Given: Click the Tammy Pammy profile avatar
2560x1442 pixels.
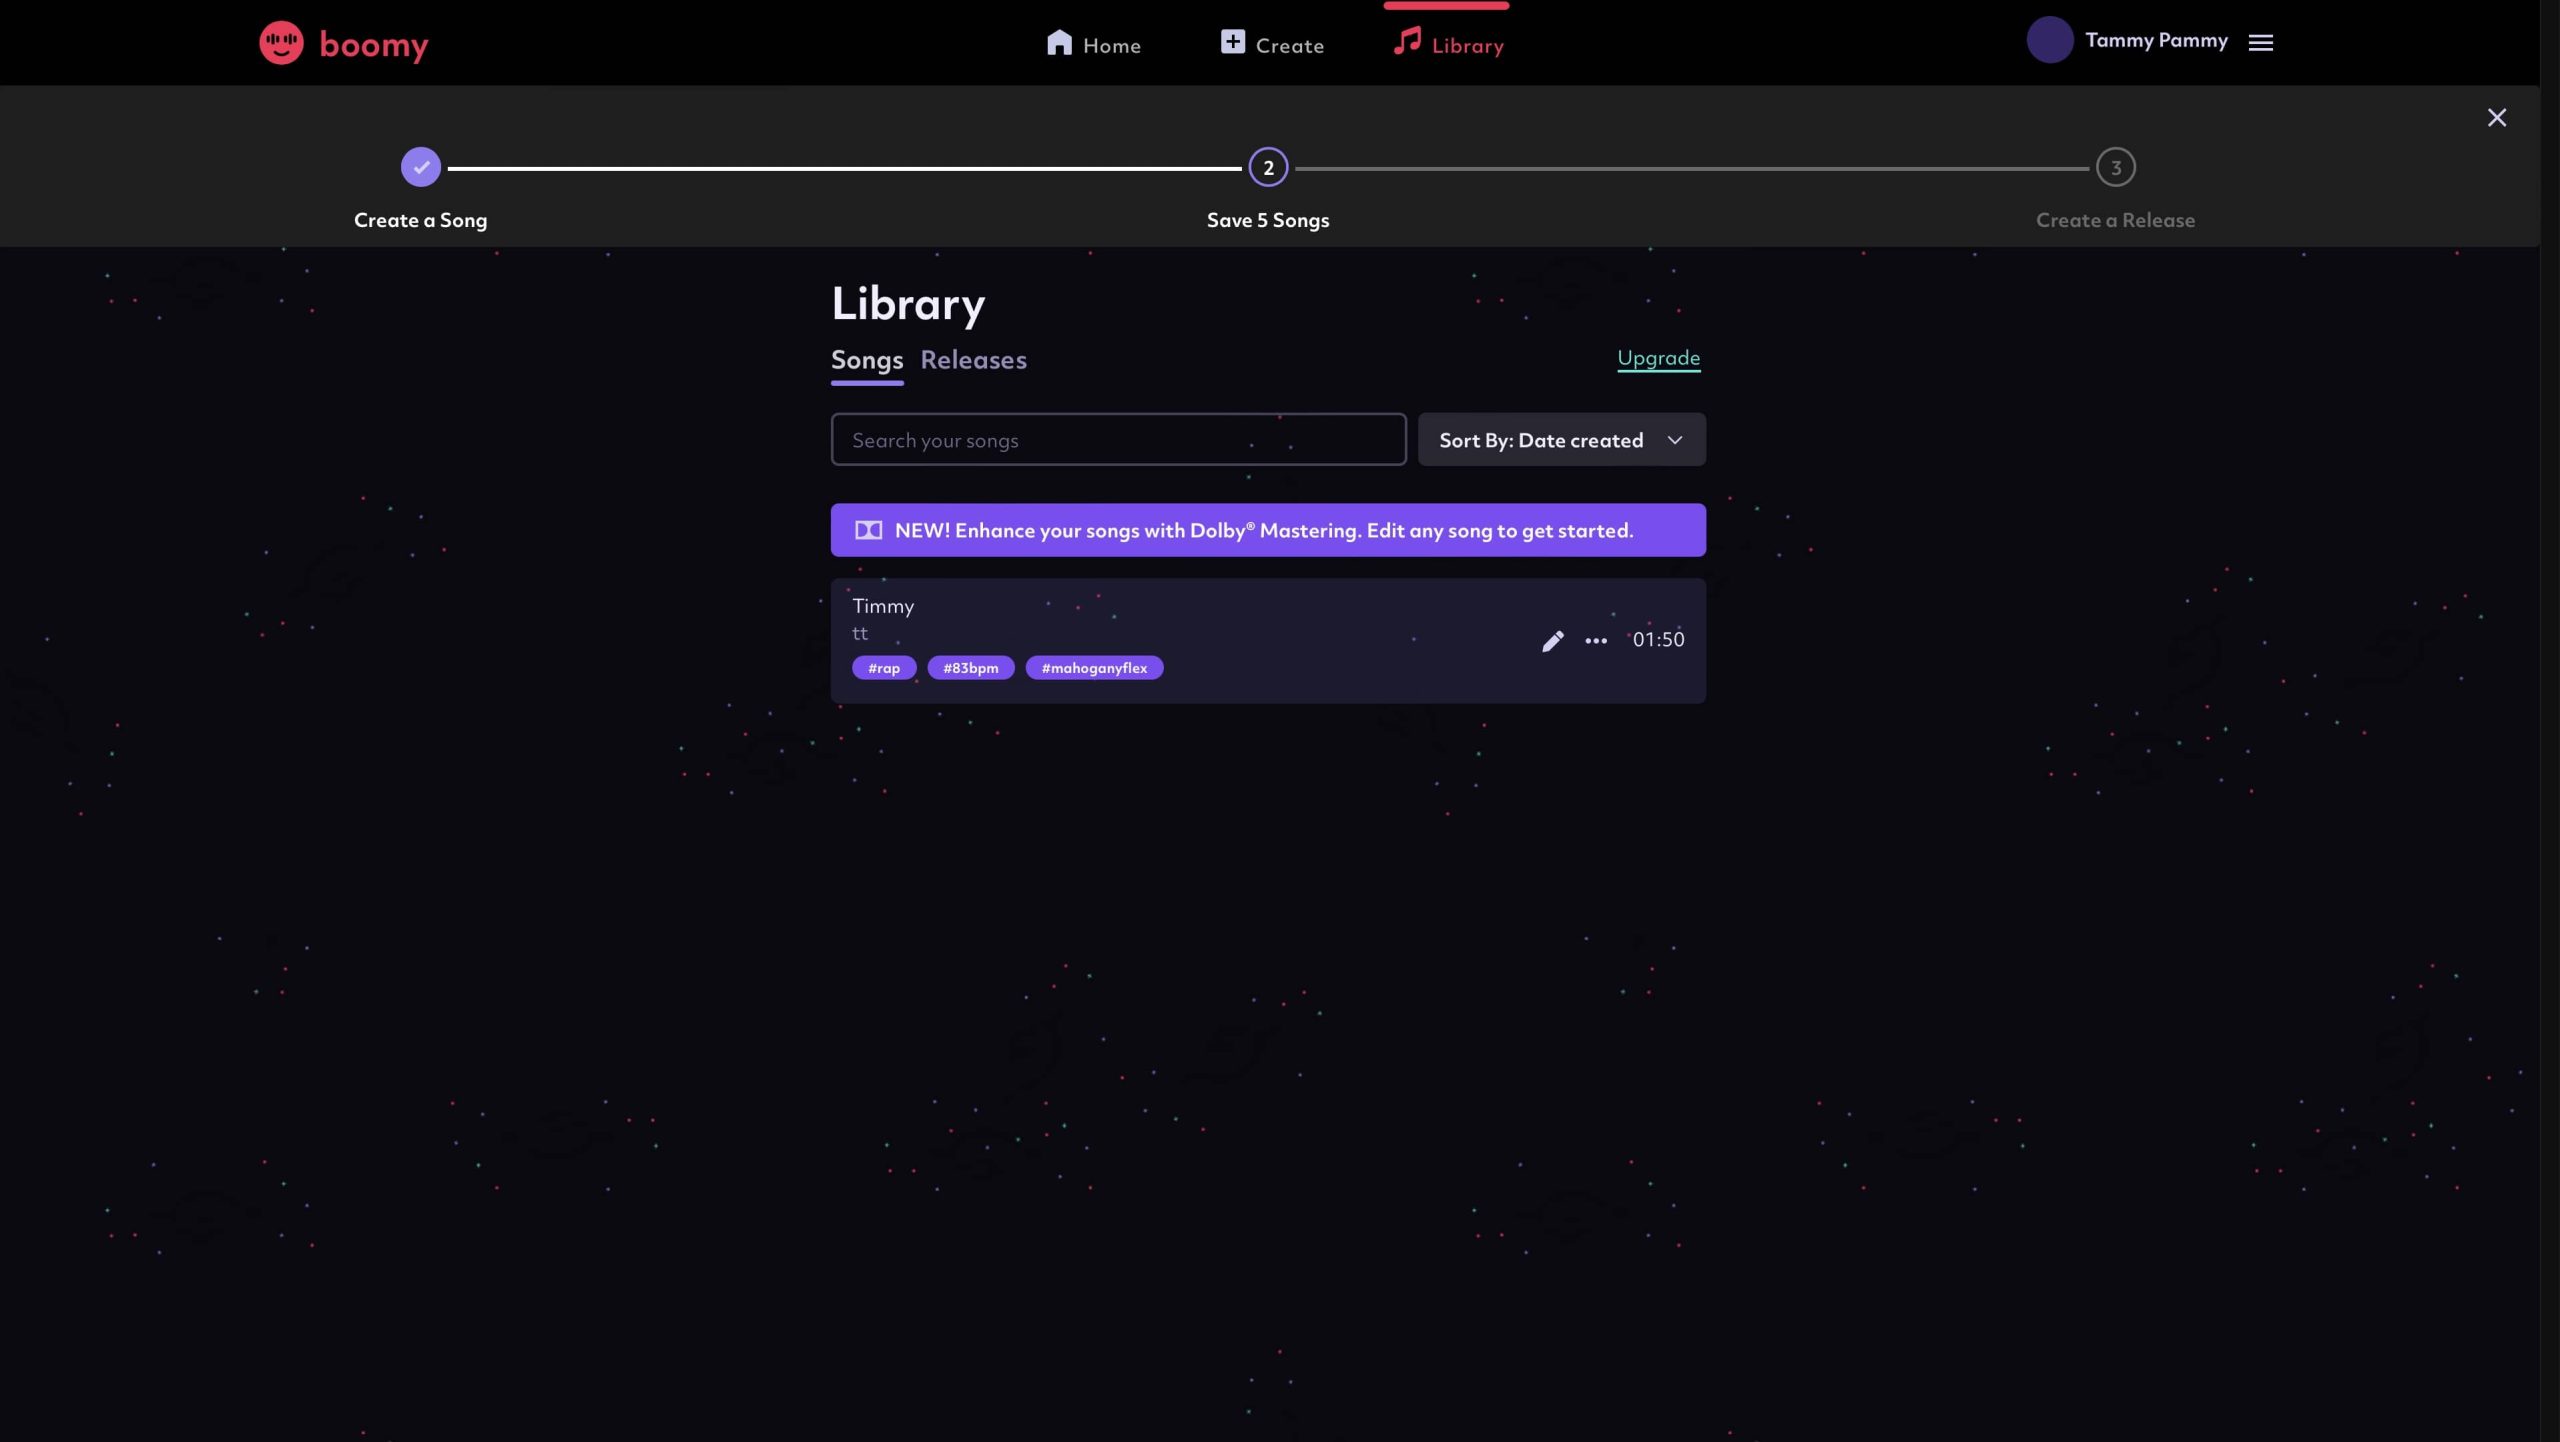Looking at the screenshot, I should coord(2049,41).
